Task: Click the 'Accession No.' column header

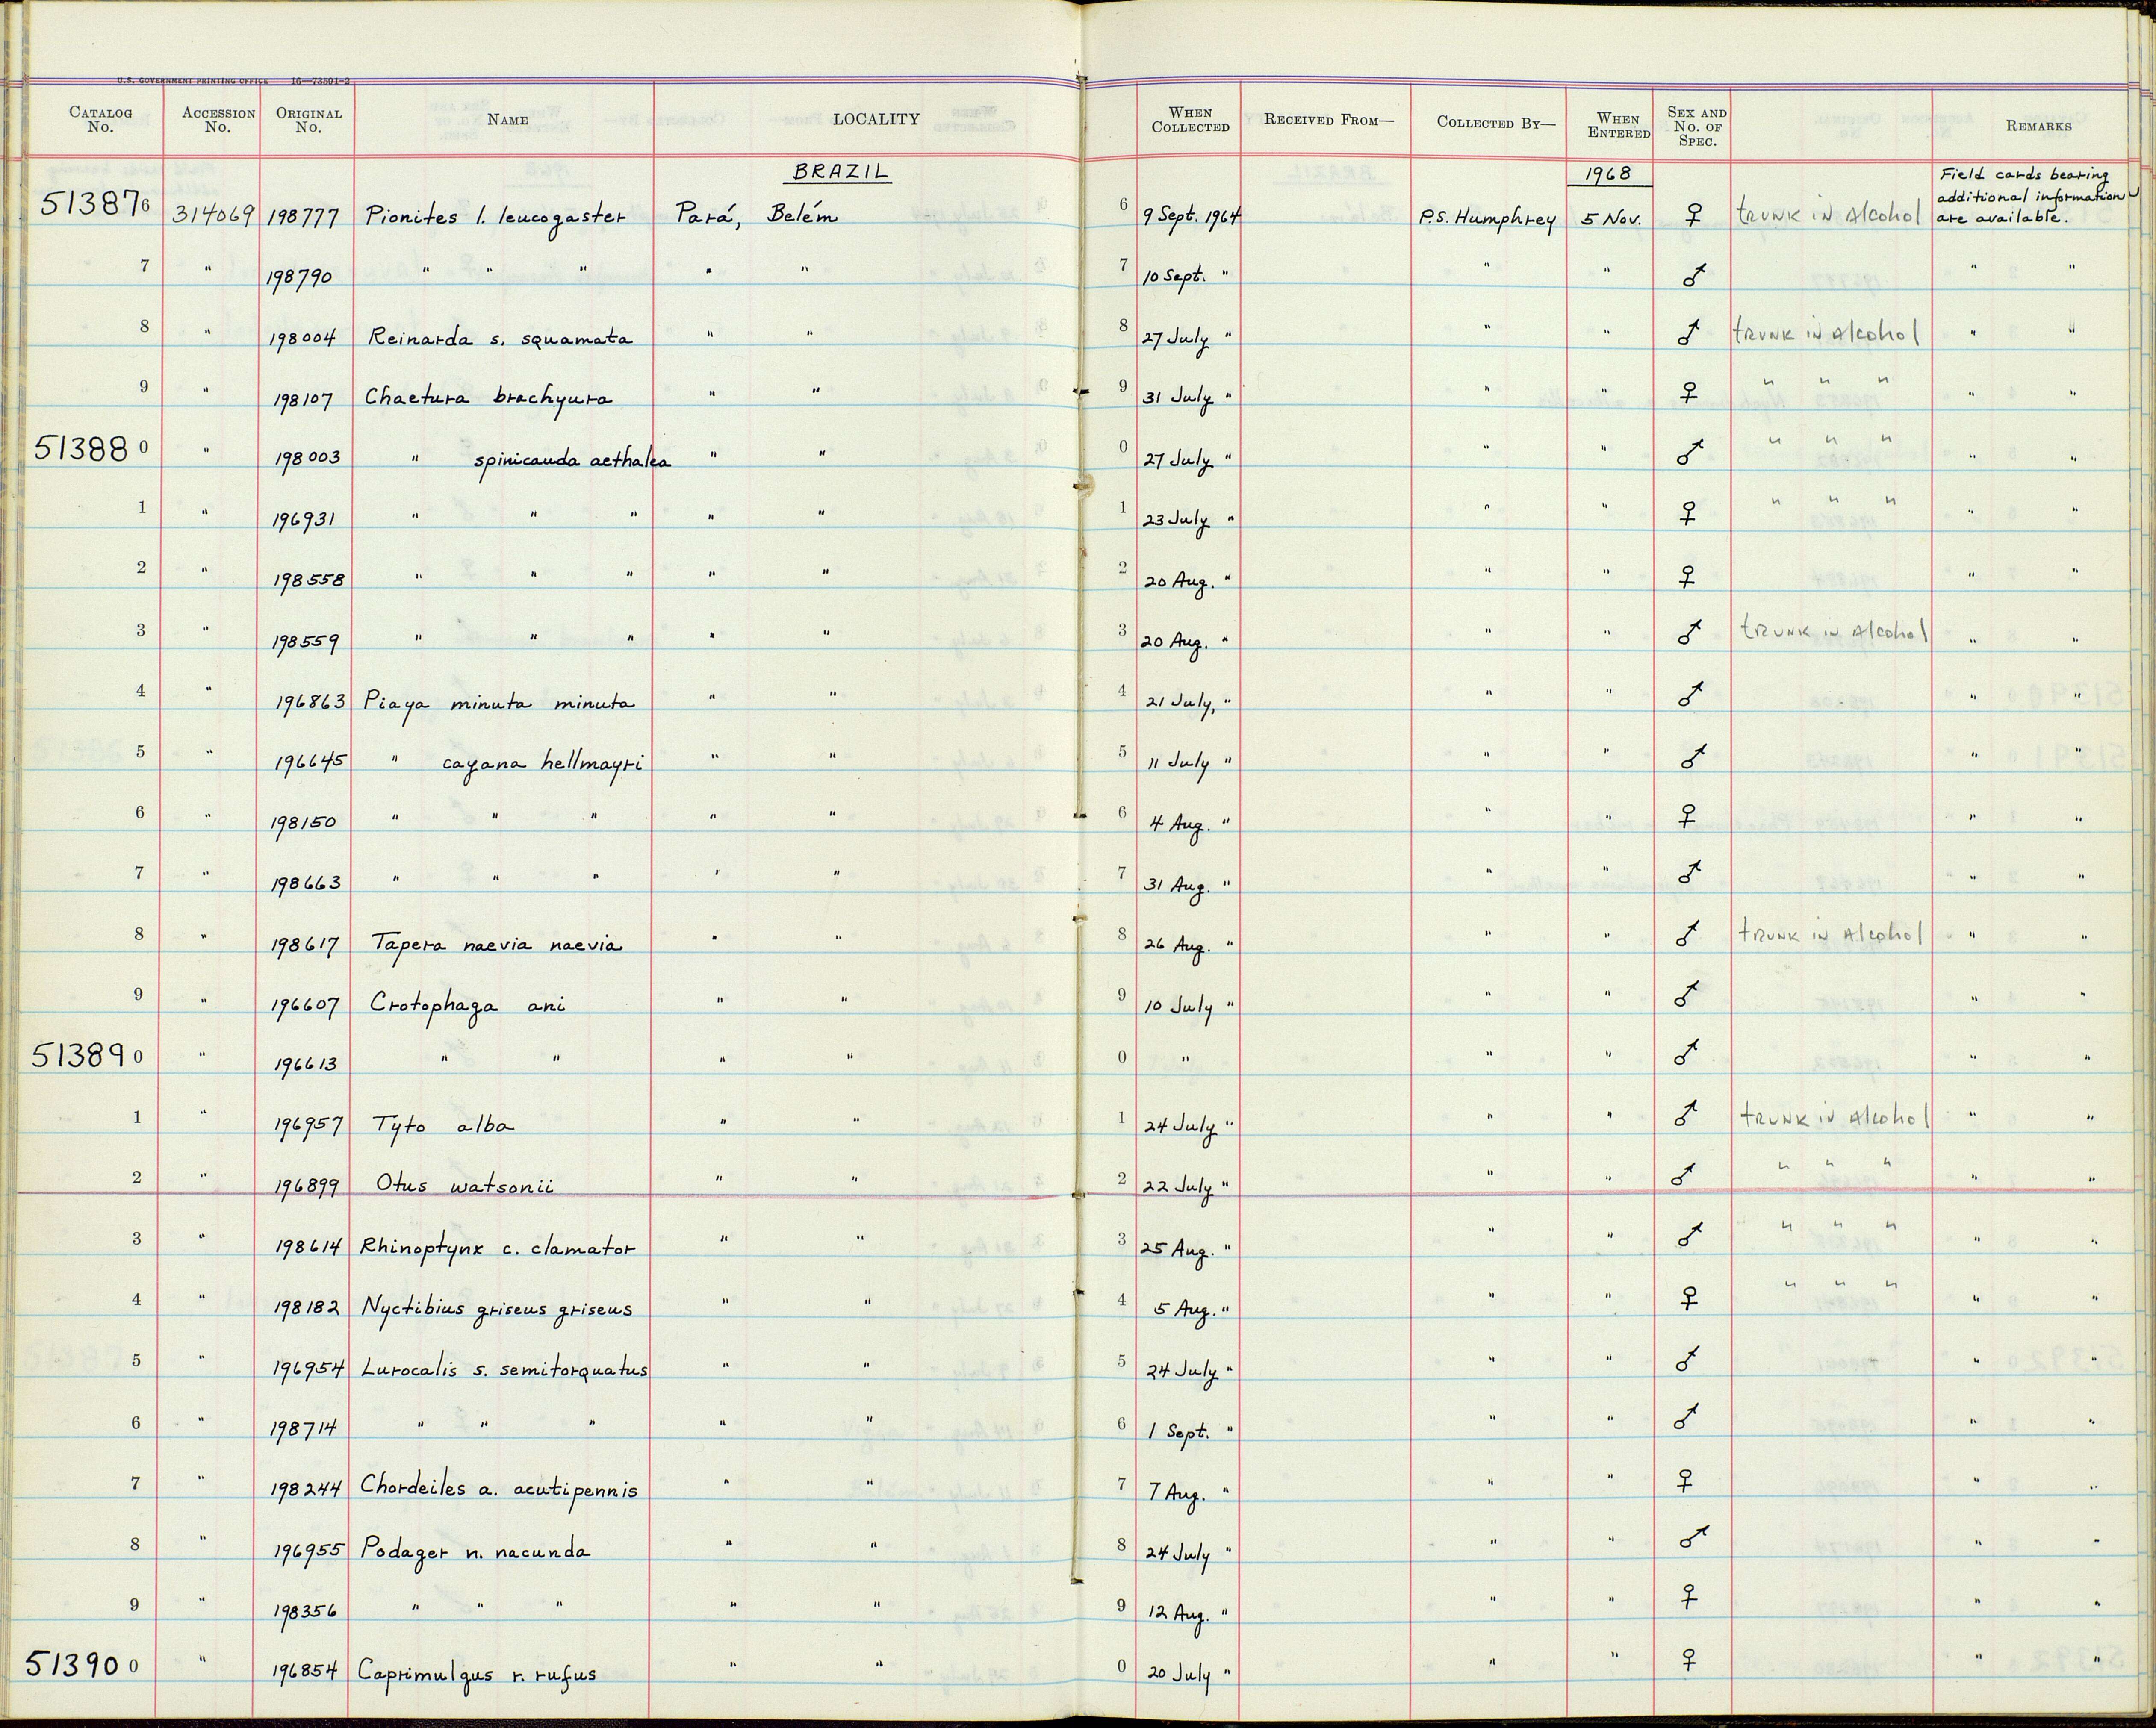Action: point(218,120)
